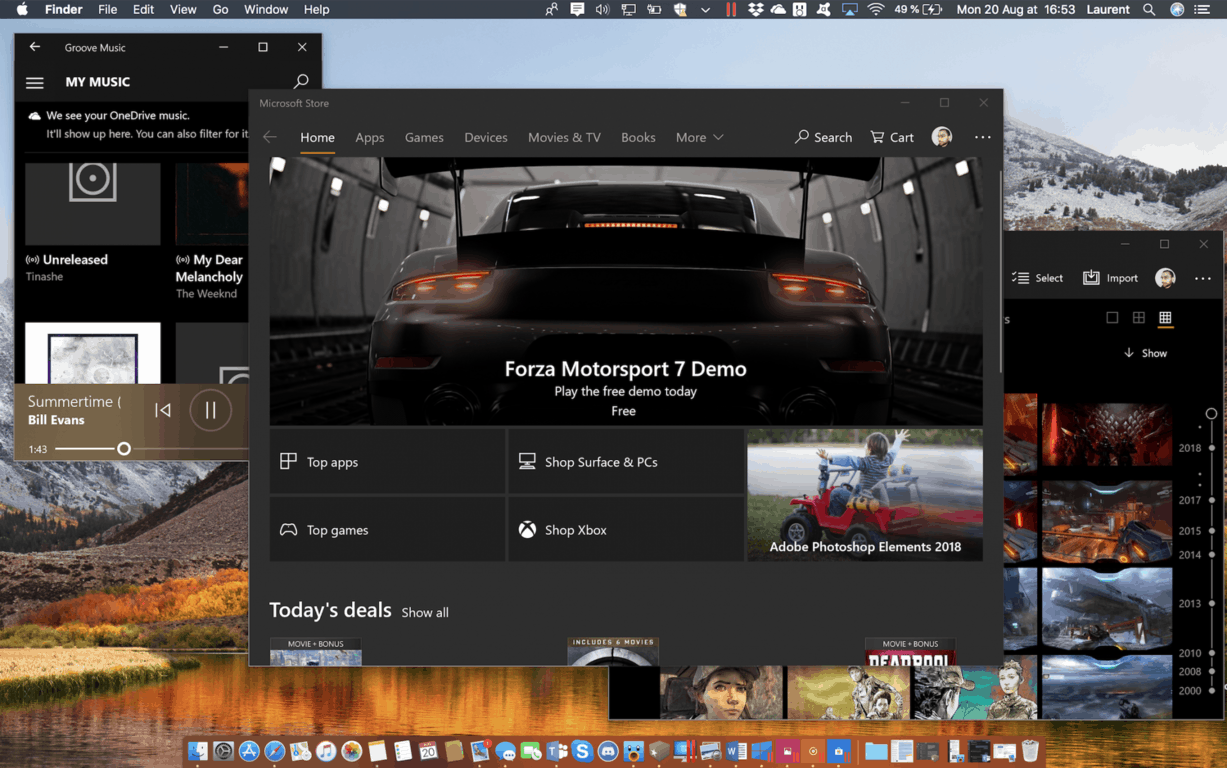Go back in Groove Music window
1227x768 pixels.
[x=35, y=47]
